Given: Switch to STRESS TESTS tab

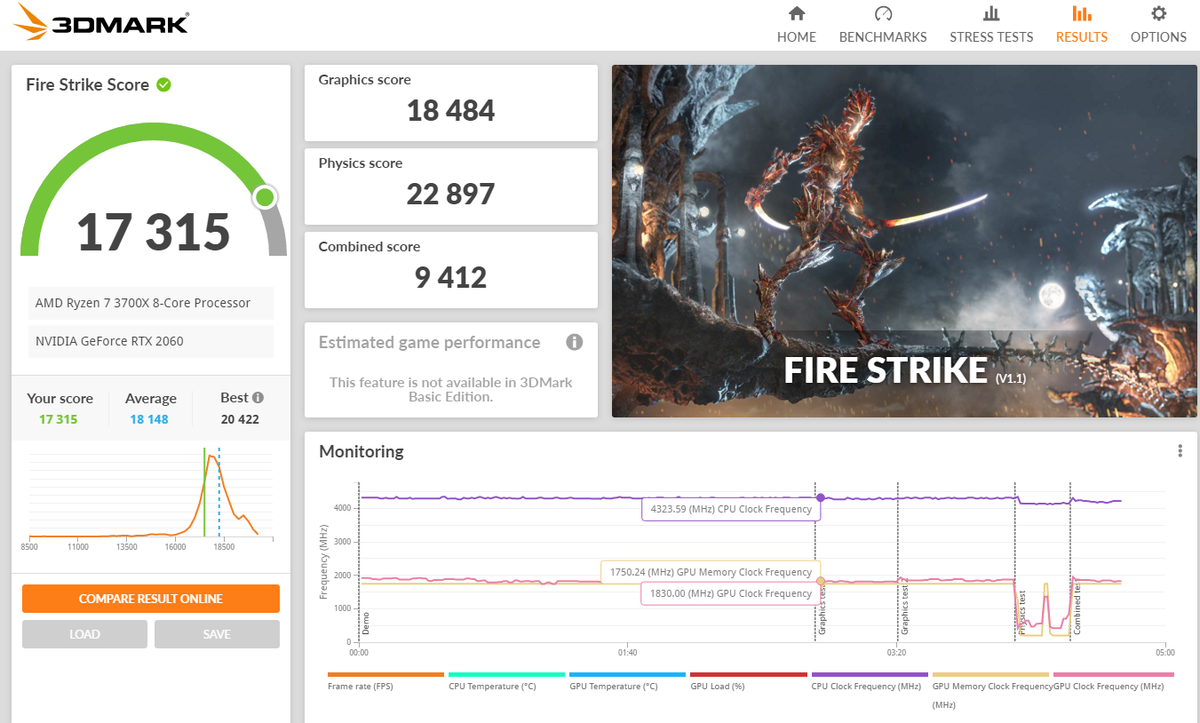Looking at the screenshot, I should (x=991, y=25).
